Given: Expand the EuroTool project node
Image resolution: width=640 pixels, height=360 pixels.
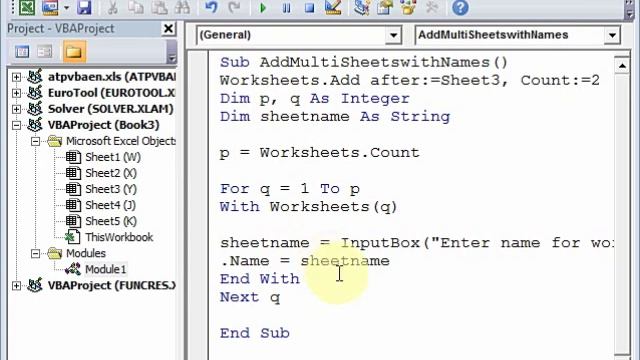Looking at the screenshot, I should (16, 93).
